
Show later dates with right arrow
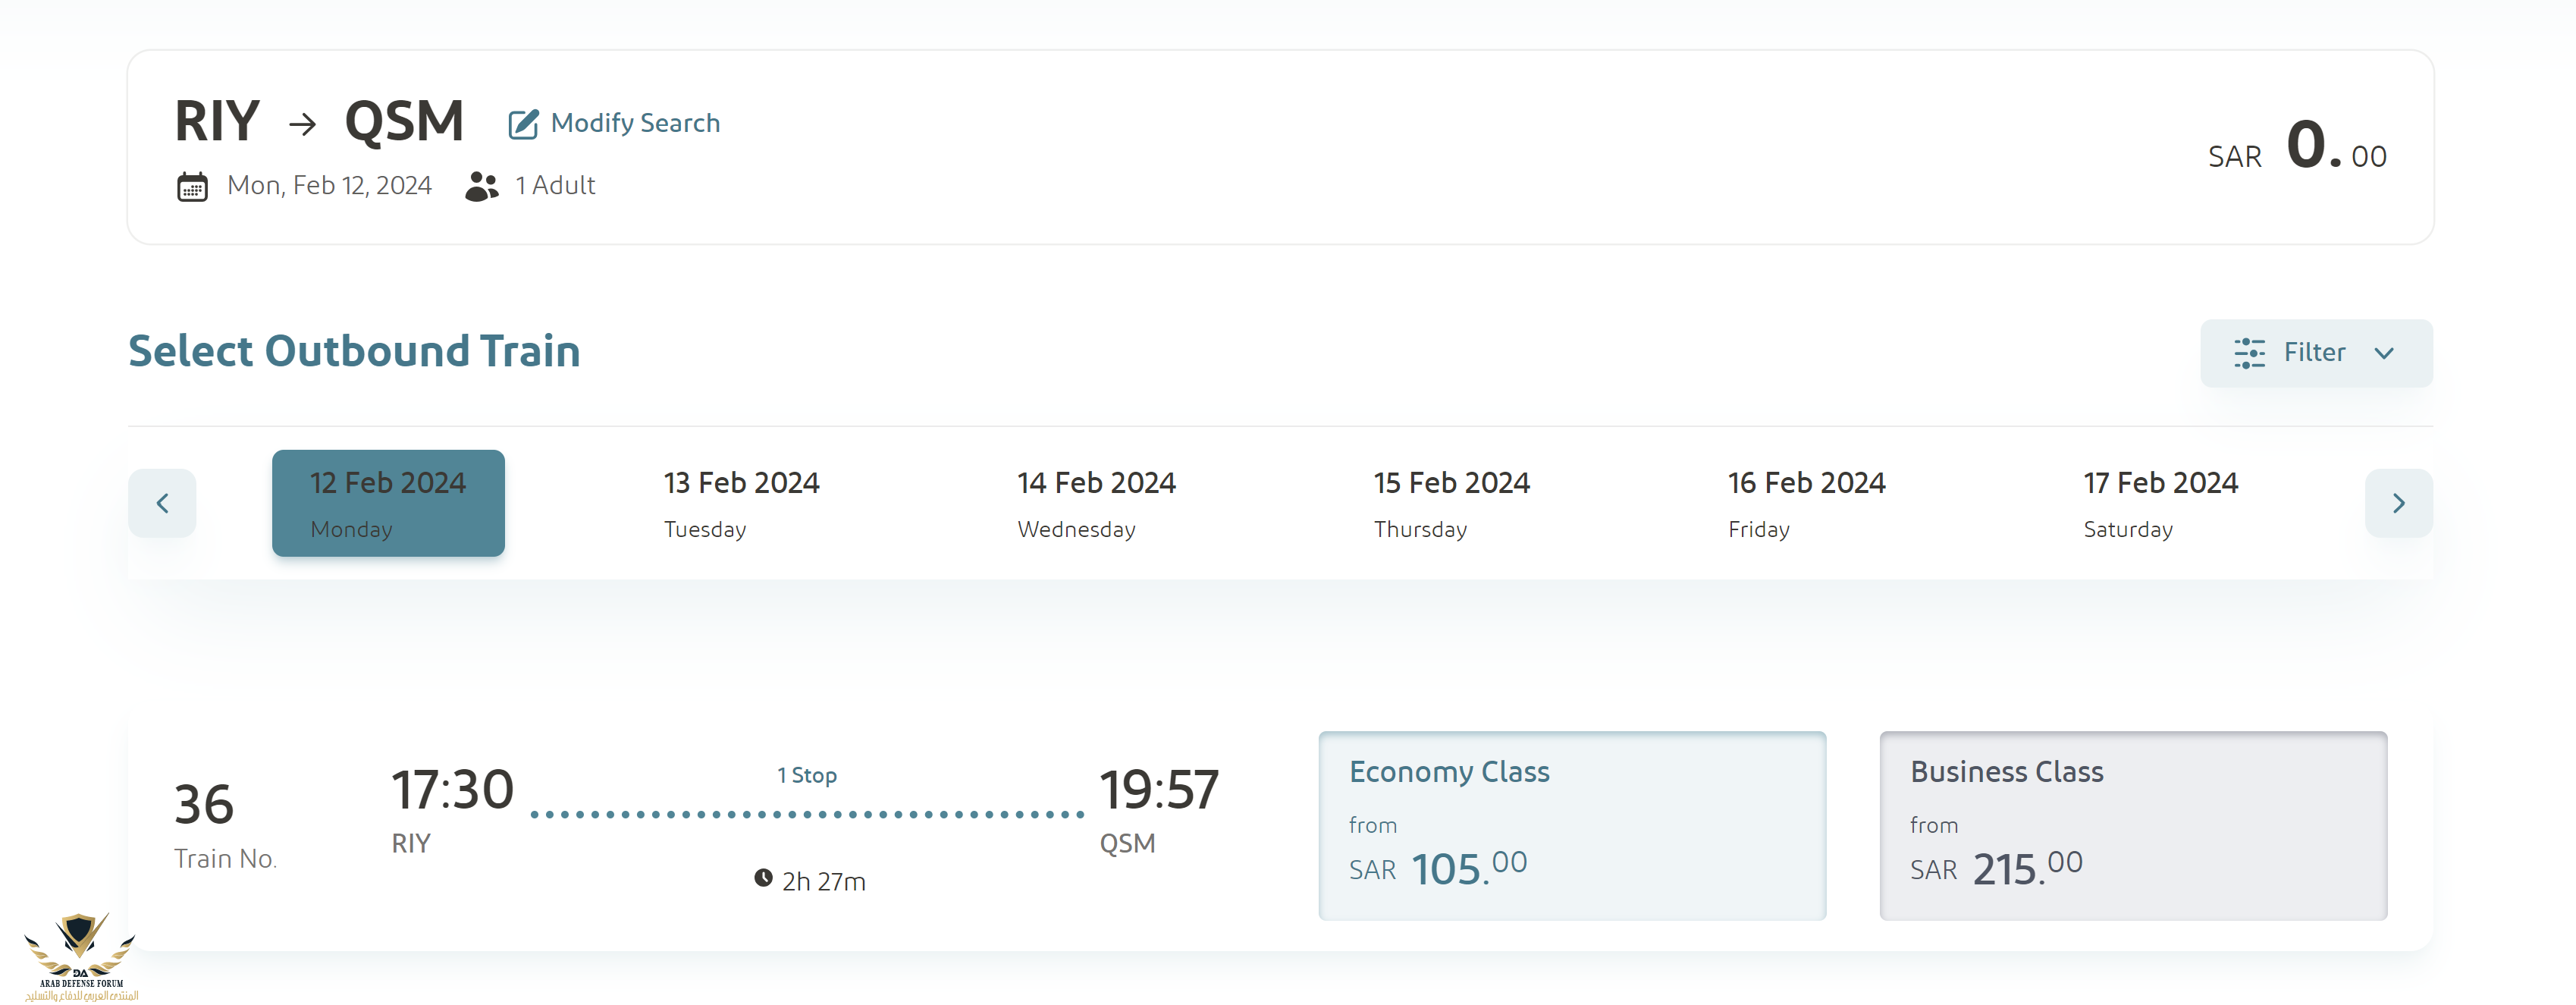click(2398, 503)
